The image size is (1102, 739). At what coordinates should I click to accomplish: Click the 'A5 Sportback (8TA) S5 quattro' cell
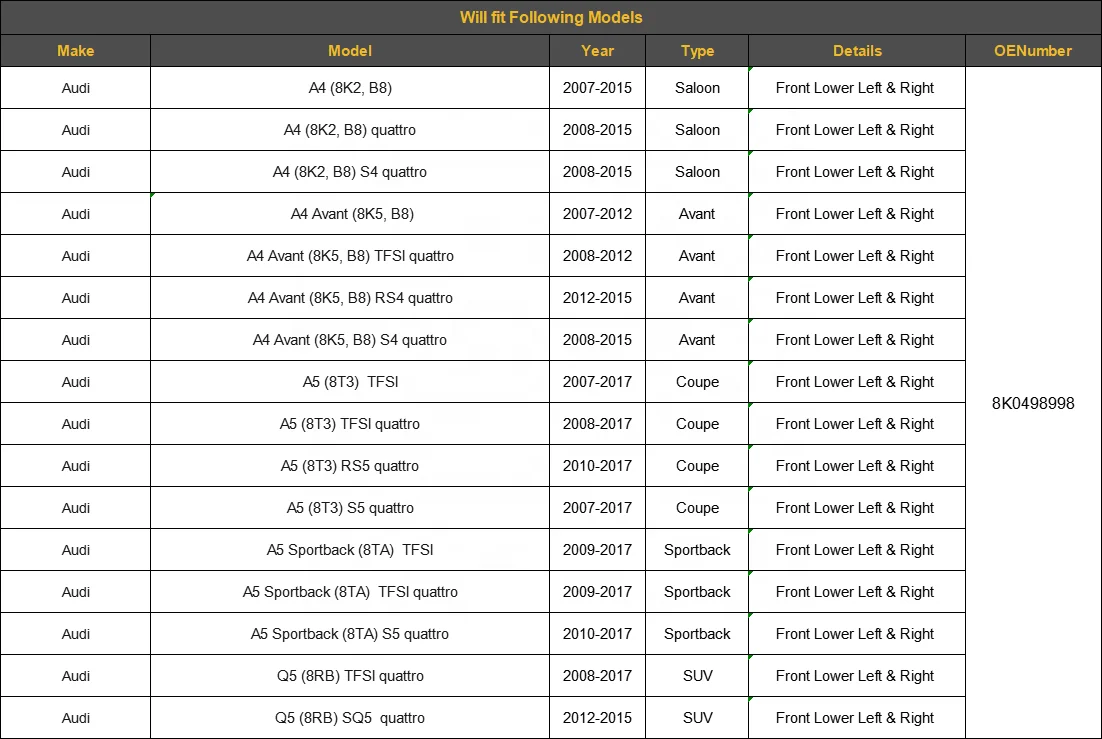(350, 634)
